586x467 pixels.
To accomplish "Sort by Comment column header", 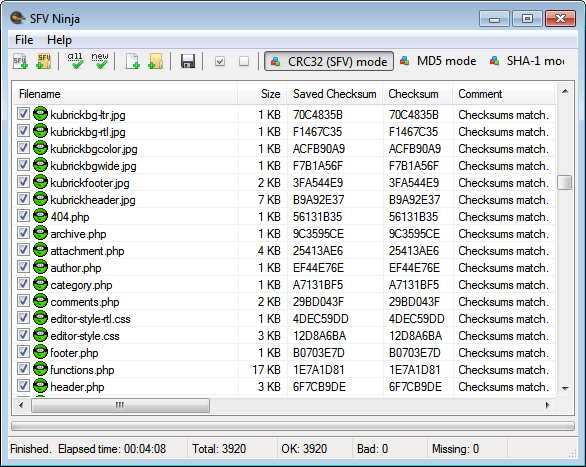I will [504, 94].
